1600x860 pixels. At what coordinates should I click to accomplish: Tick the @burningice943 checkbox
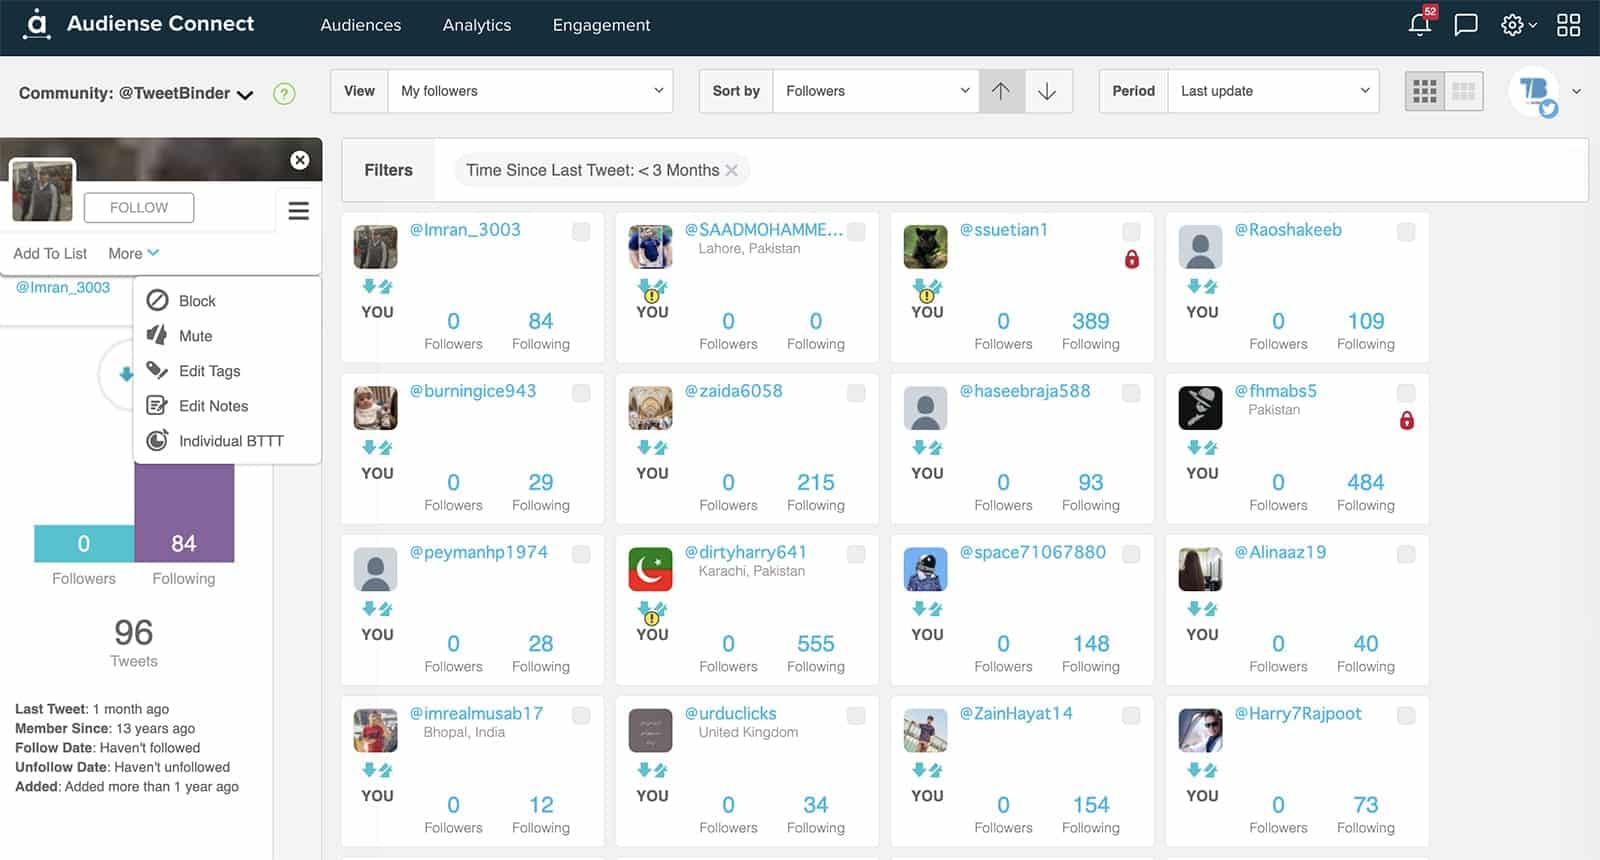[x=581, y=393]
